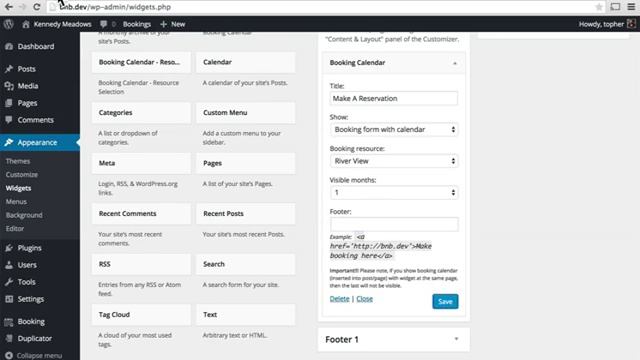Click Kennedy Meadows site name
This screenshot has width=640, height=360.
point(62,24)
